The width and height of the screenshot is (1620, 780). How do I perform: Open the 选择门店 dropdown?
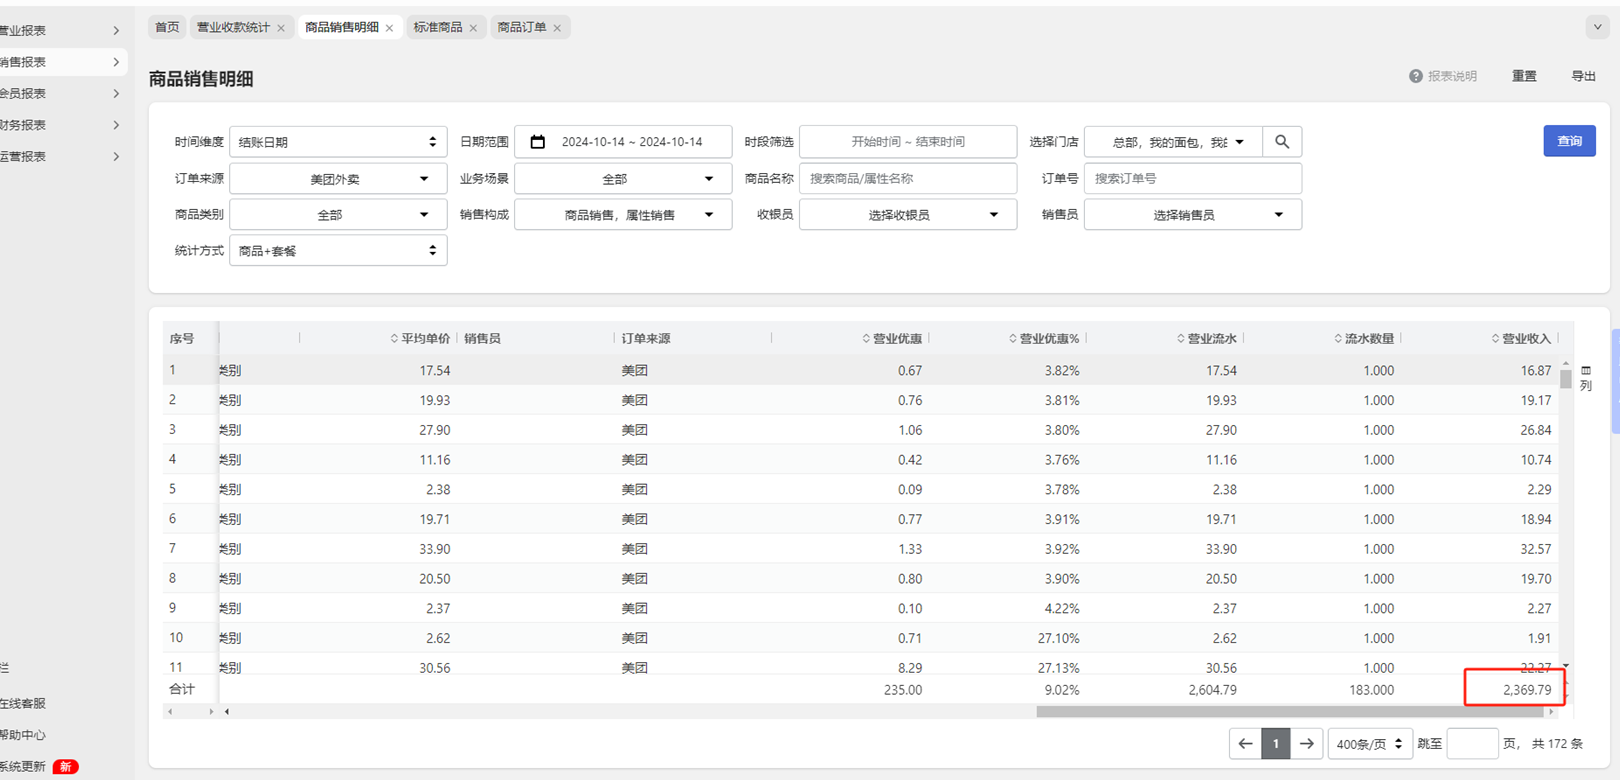click(1173, 142)
